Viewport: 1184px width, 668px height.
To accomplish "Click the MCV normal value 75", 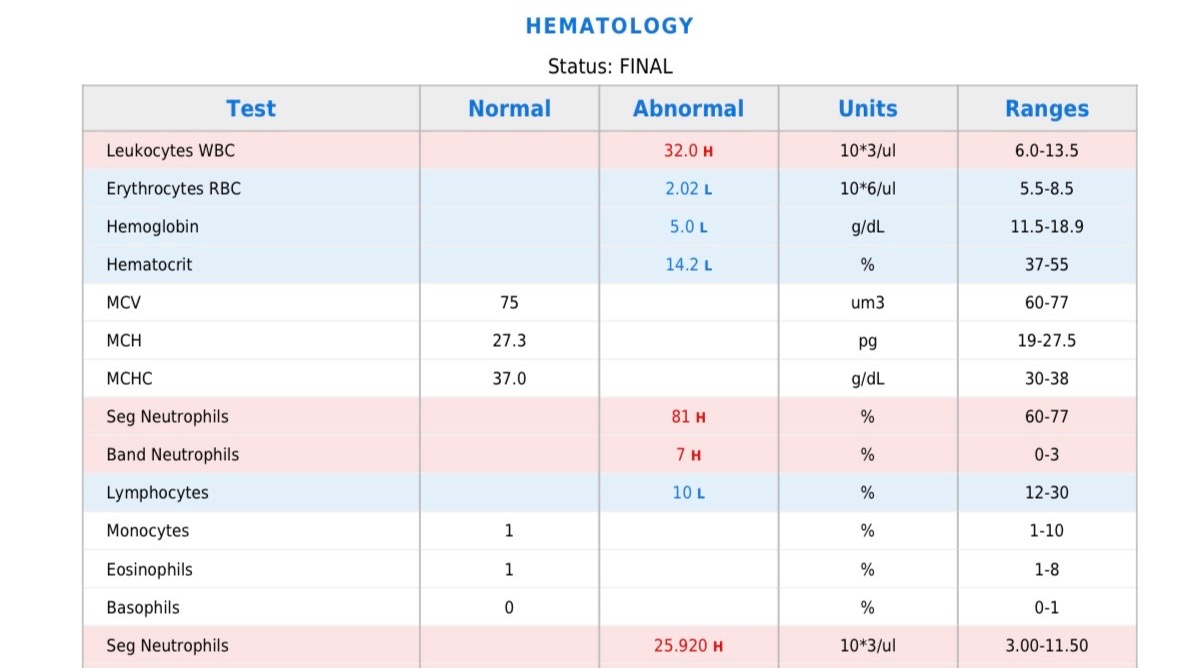I will click(509, 303).
